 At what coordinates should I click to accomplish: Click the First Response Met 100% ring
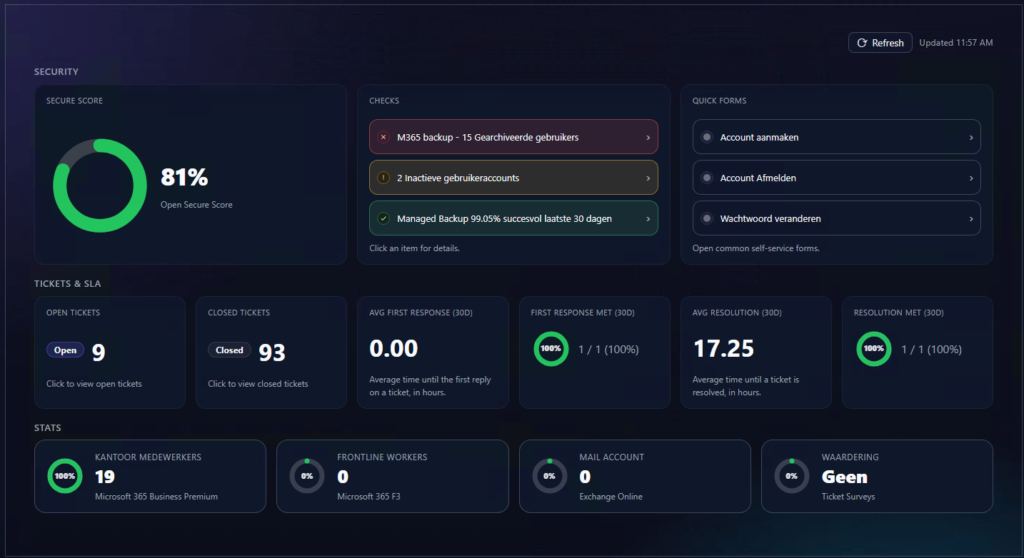(x=551, y=349)
